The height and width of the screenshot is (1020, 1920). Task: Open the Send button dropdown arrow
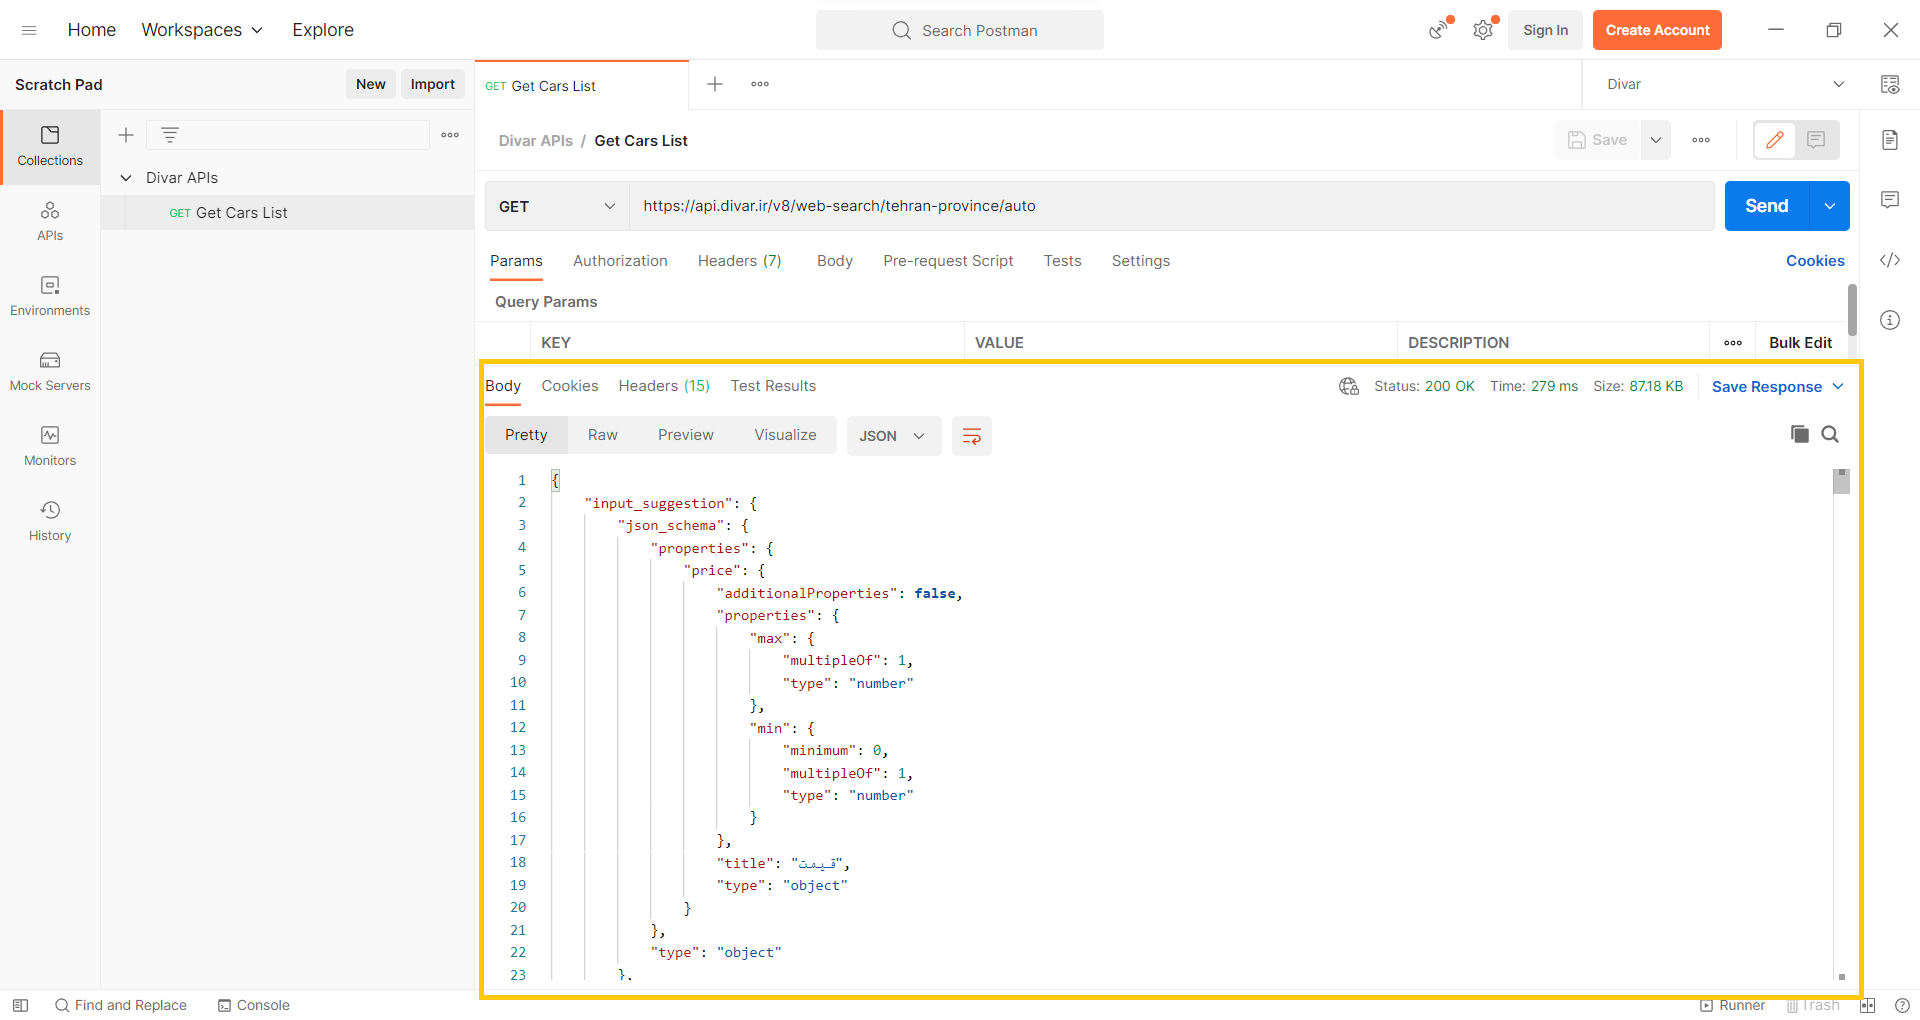point(1830,206)
